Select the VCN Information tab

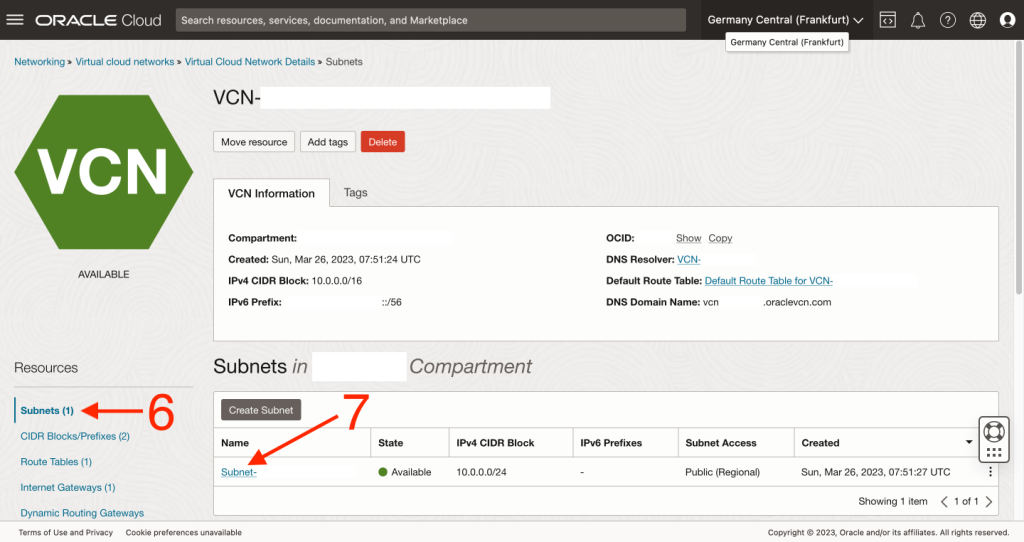tap(271, 193)
